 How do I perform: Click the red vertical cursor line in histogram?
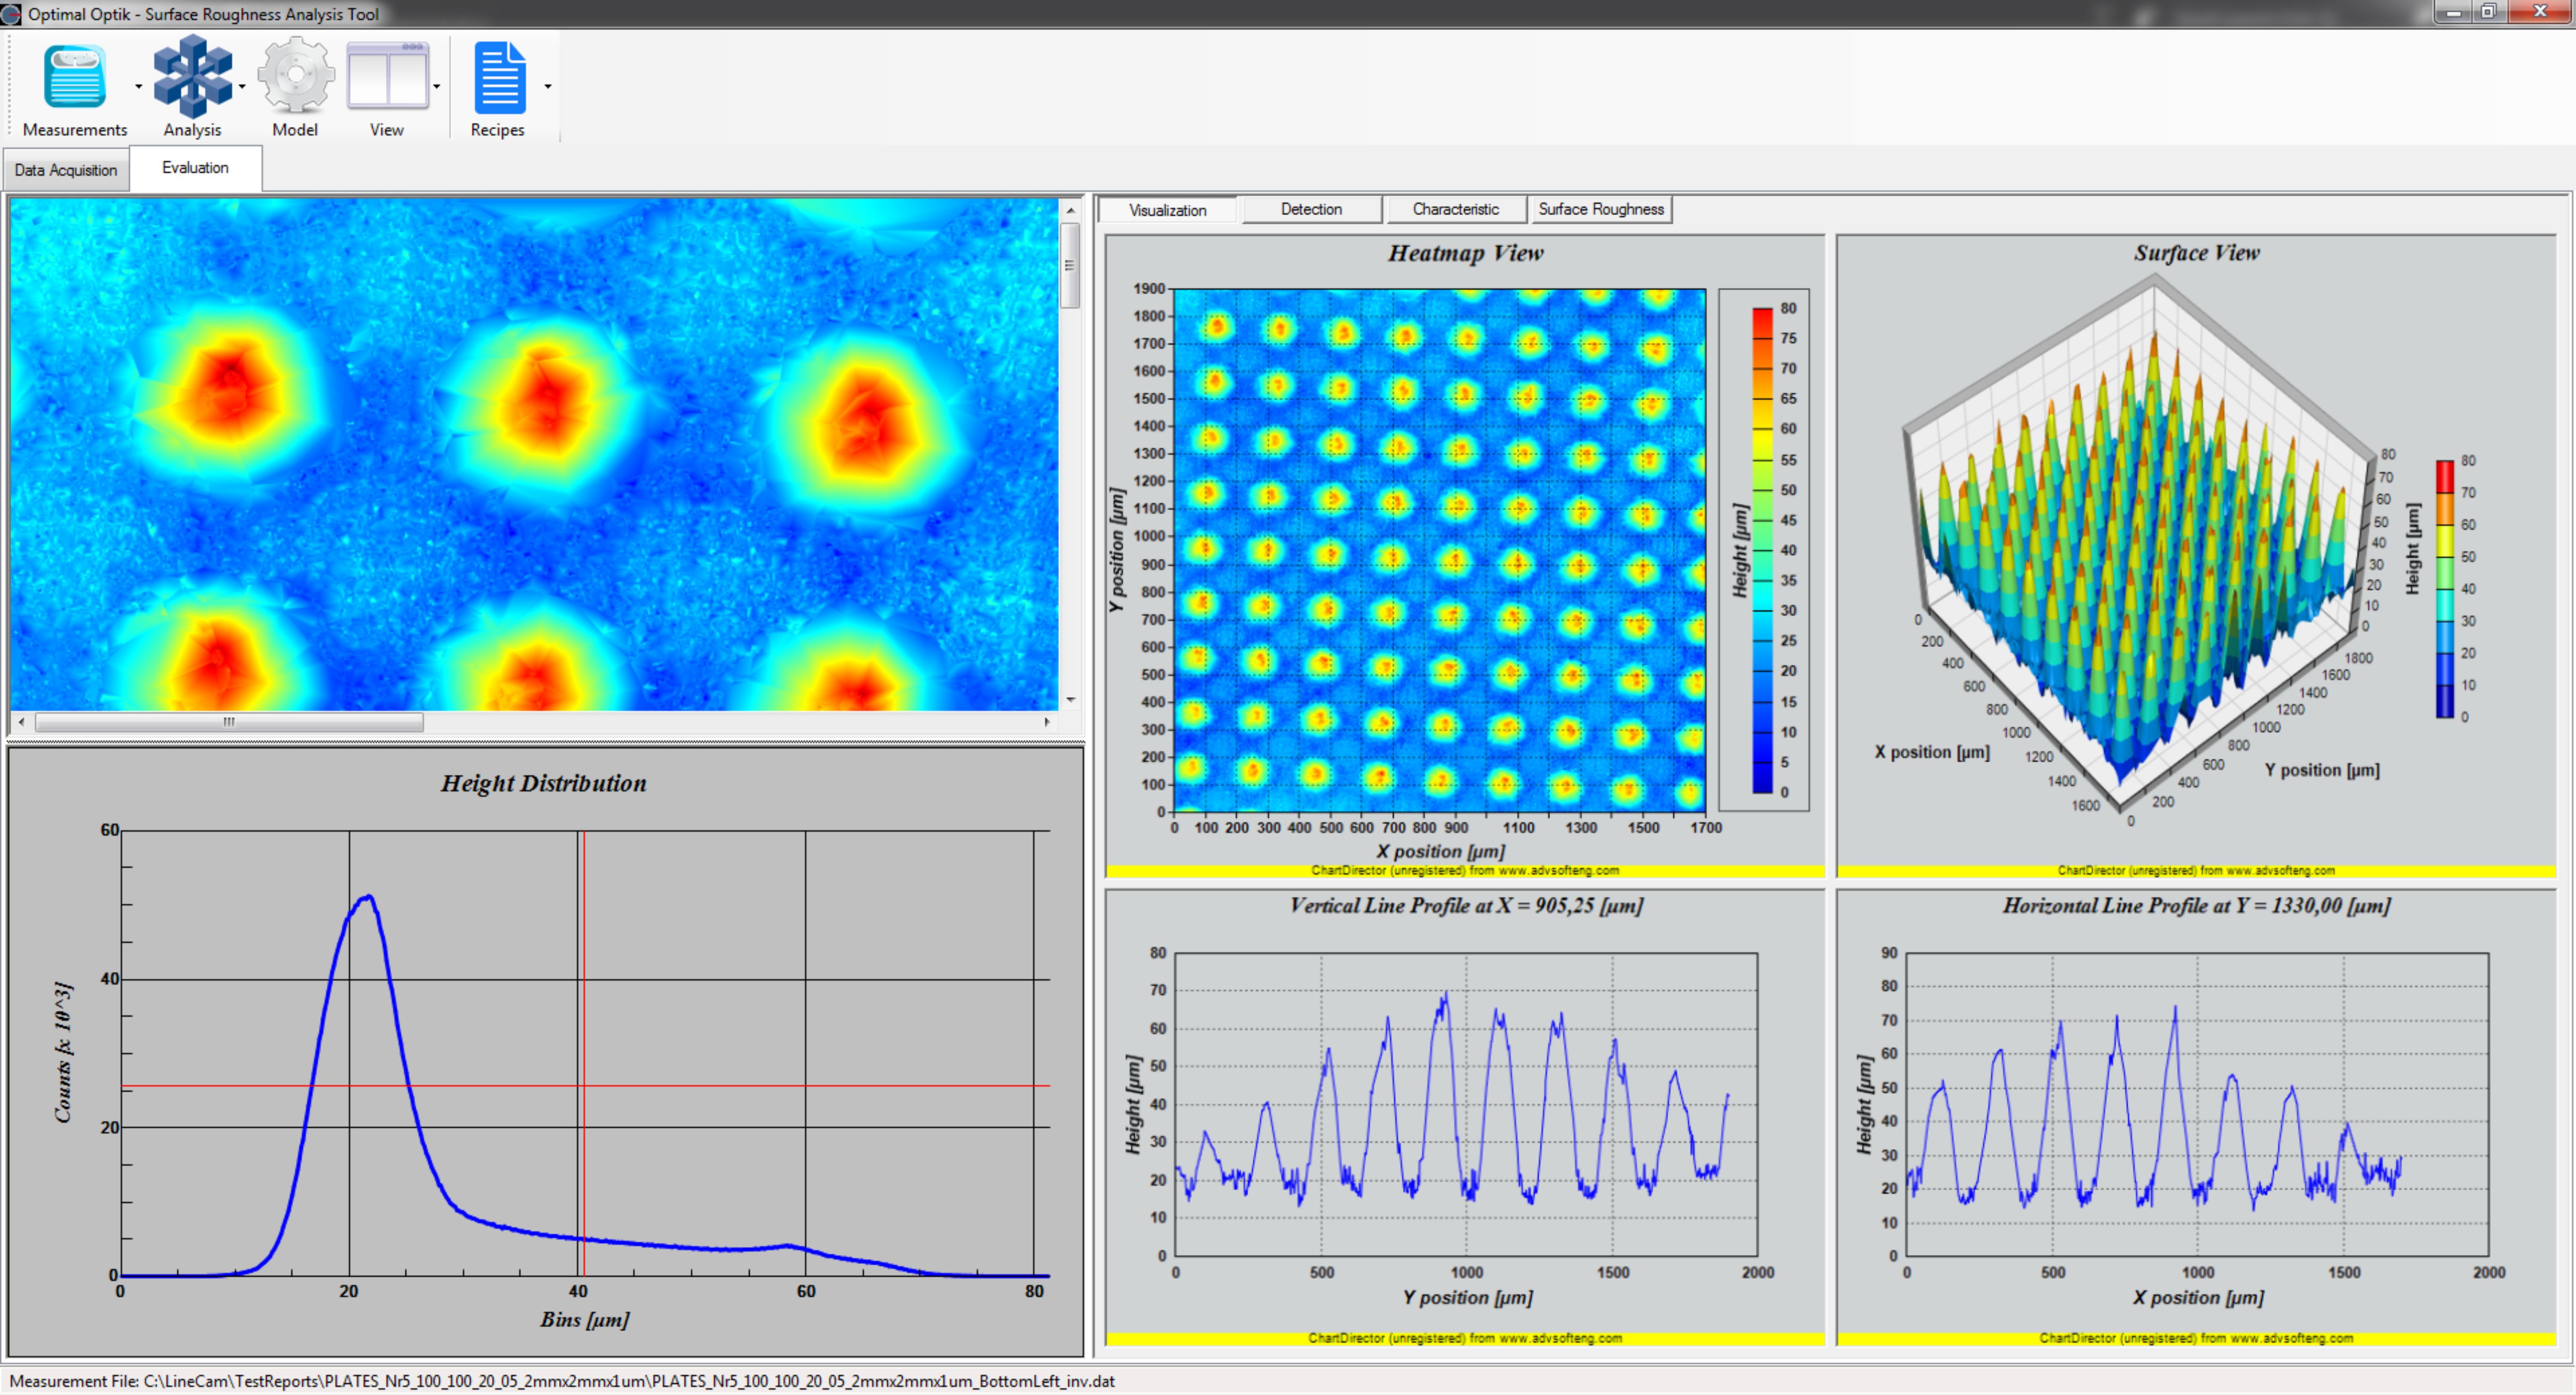tap(584, 1053)
